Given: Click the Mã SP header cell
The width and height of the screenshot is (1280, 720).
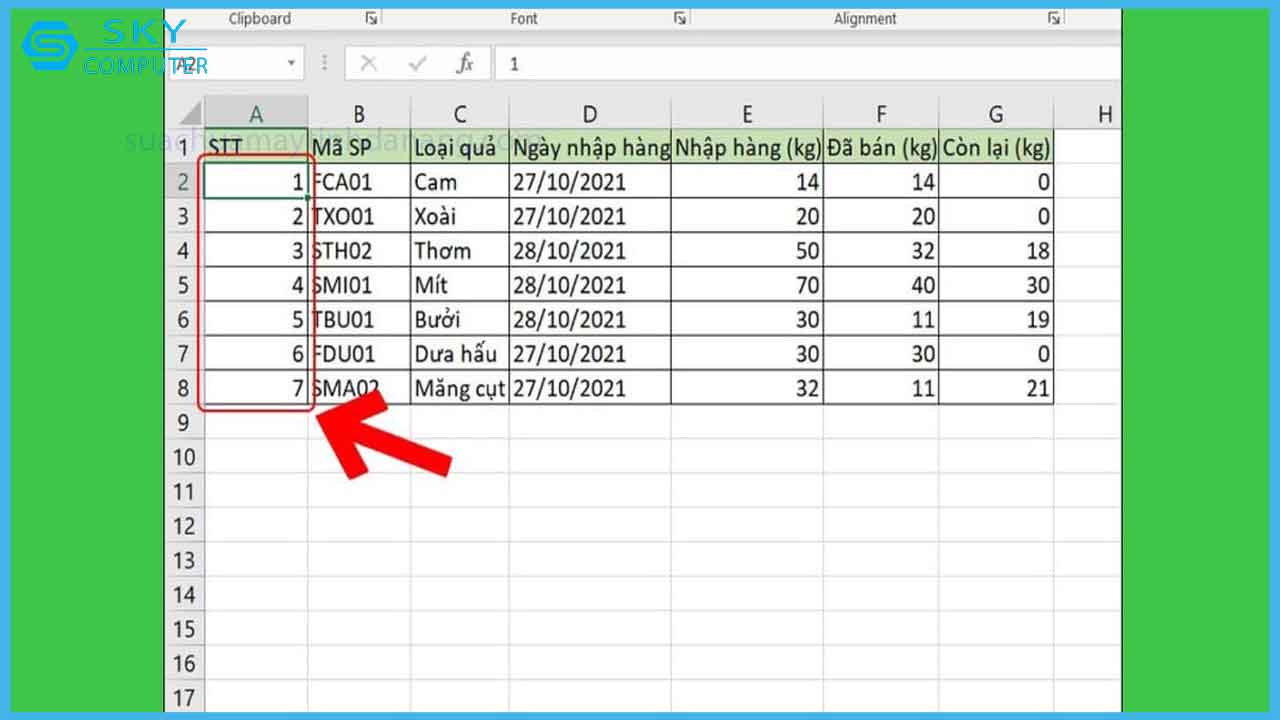Looking at the screenshot, I should (x=359, y=148).
